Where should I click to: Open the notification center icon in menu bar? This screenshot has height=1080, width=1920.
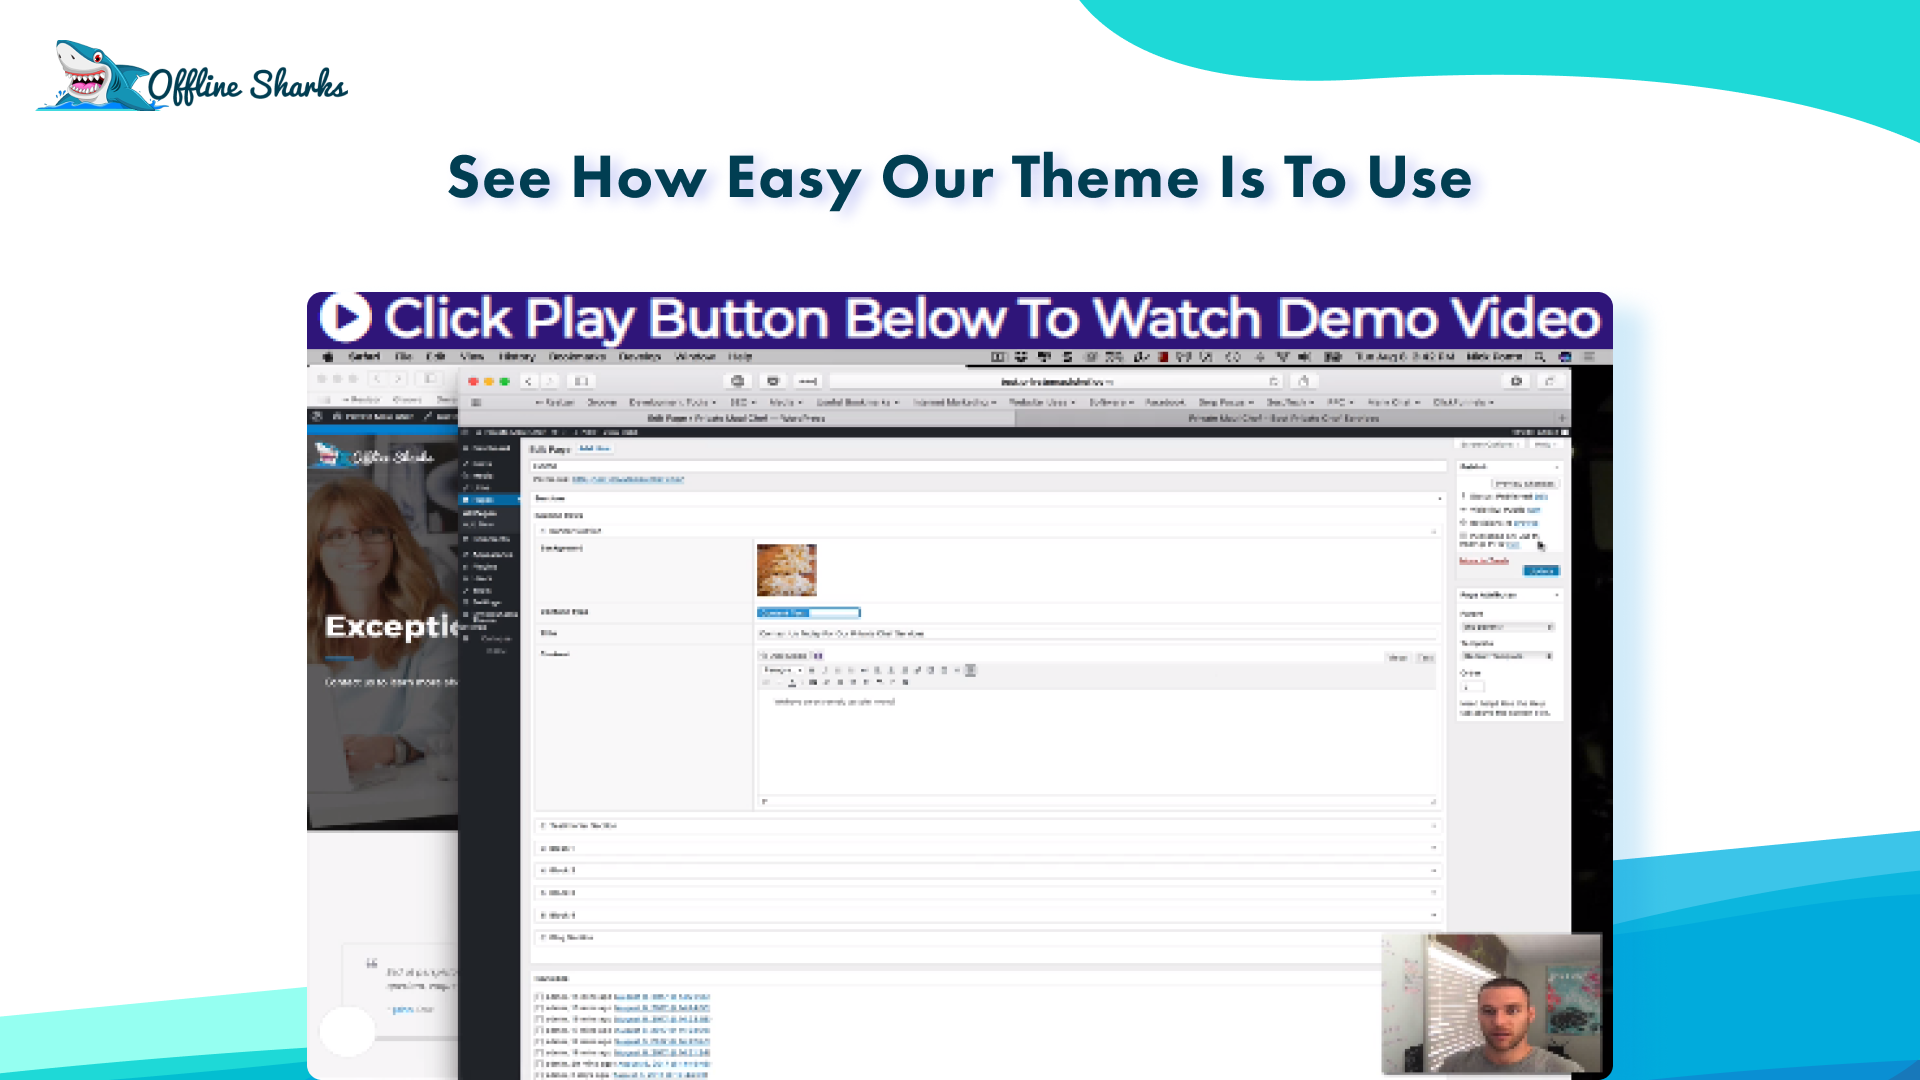pyautogui.click(x=1589, y=356)
